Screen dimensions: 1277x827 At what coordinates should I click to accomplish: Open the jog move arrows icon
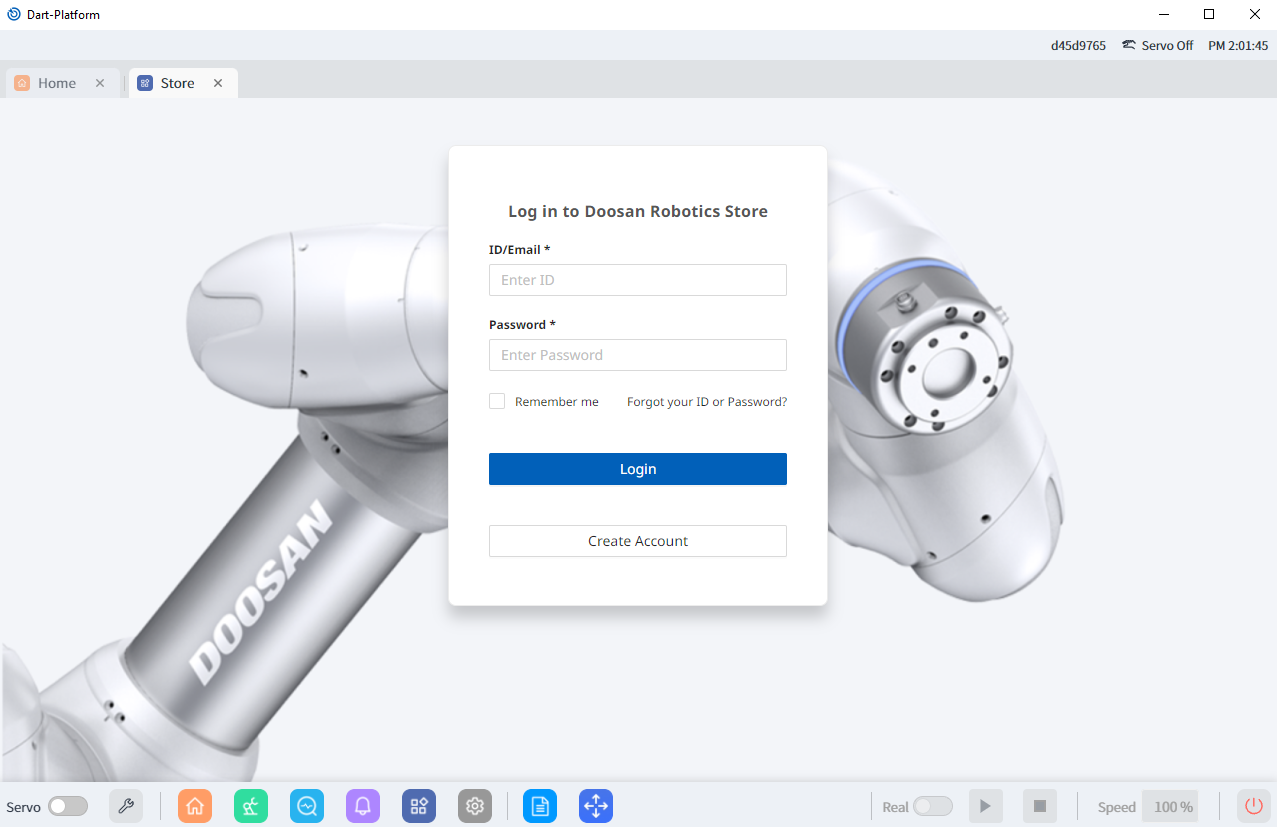tap(596, 806)
